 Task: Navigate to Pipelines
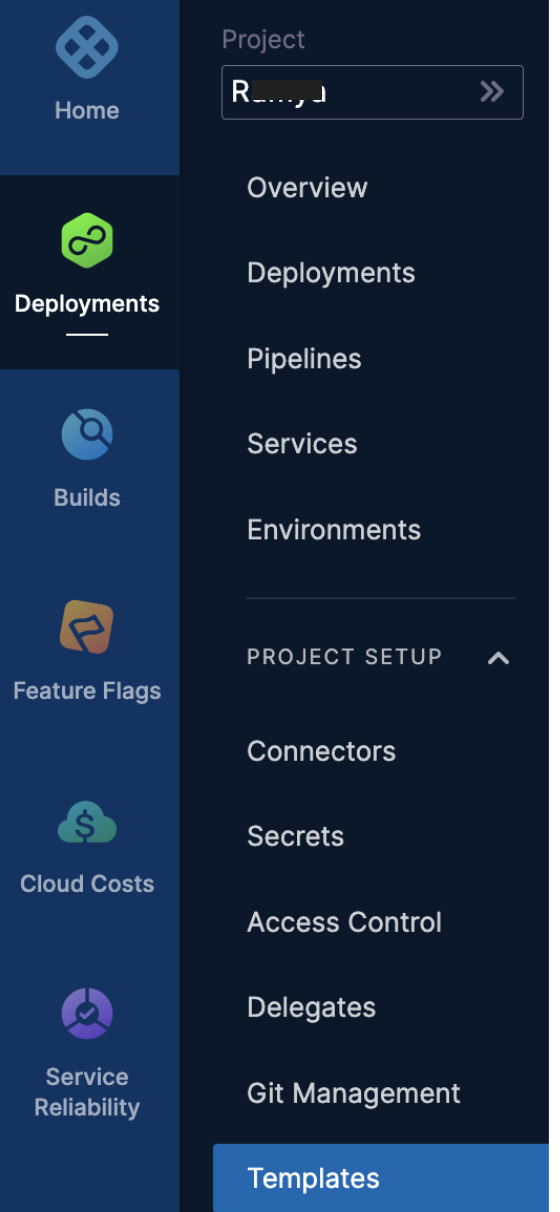(304, 359)
